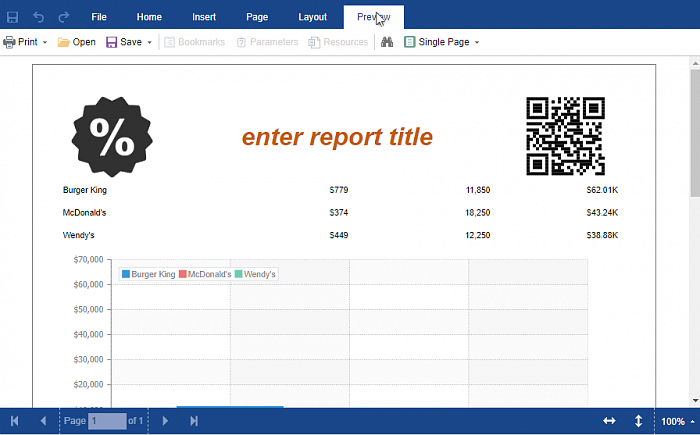Click the 'Burger King' table row label
Screen dimensions: 700x435
tap(85, 190)
